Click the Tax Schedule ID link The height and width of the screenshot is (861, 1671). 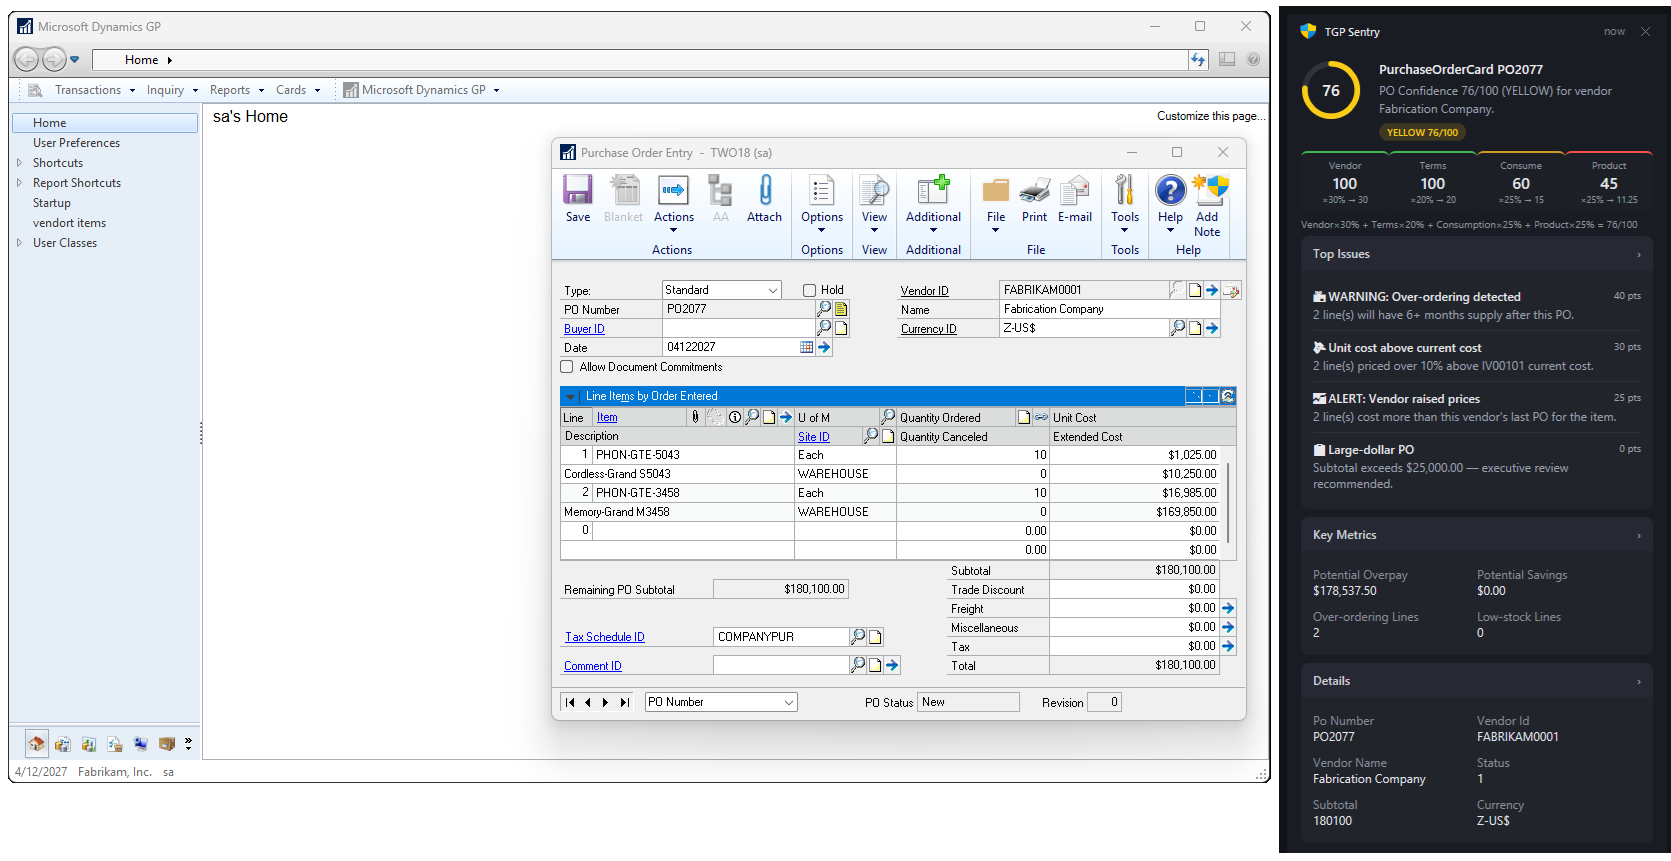605,637
